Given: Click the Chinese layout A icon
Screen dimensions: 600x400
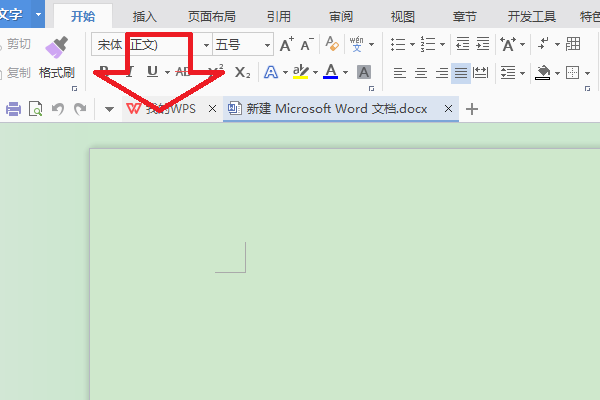Looking at the screenshot, I should tap(508, 44).
